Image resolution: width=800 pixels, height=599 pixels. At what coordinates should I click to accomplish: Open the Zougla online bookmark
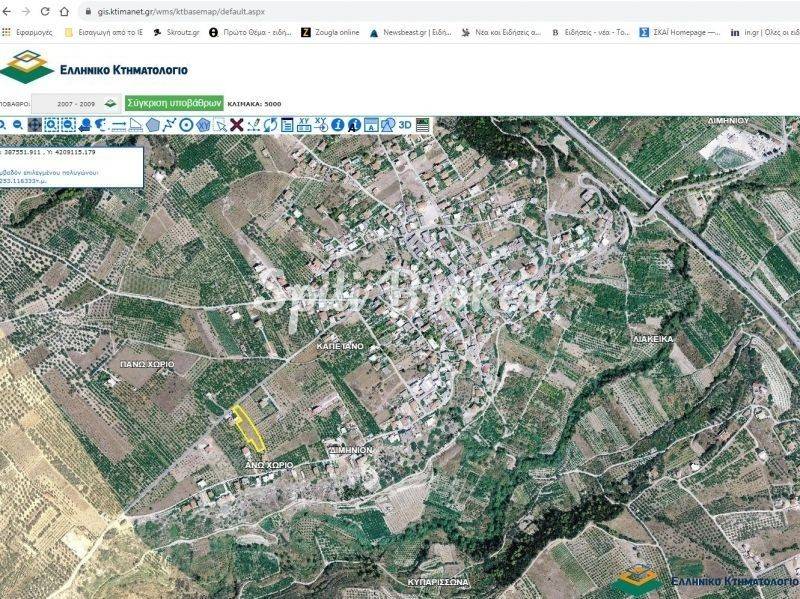coord(330,32)
